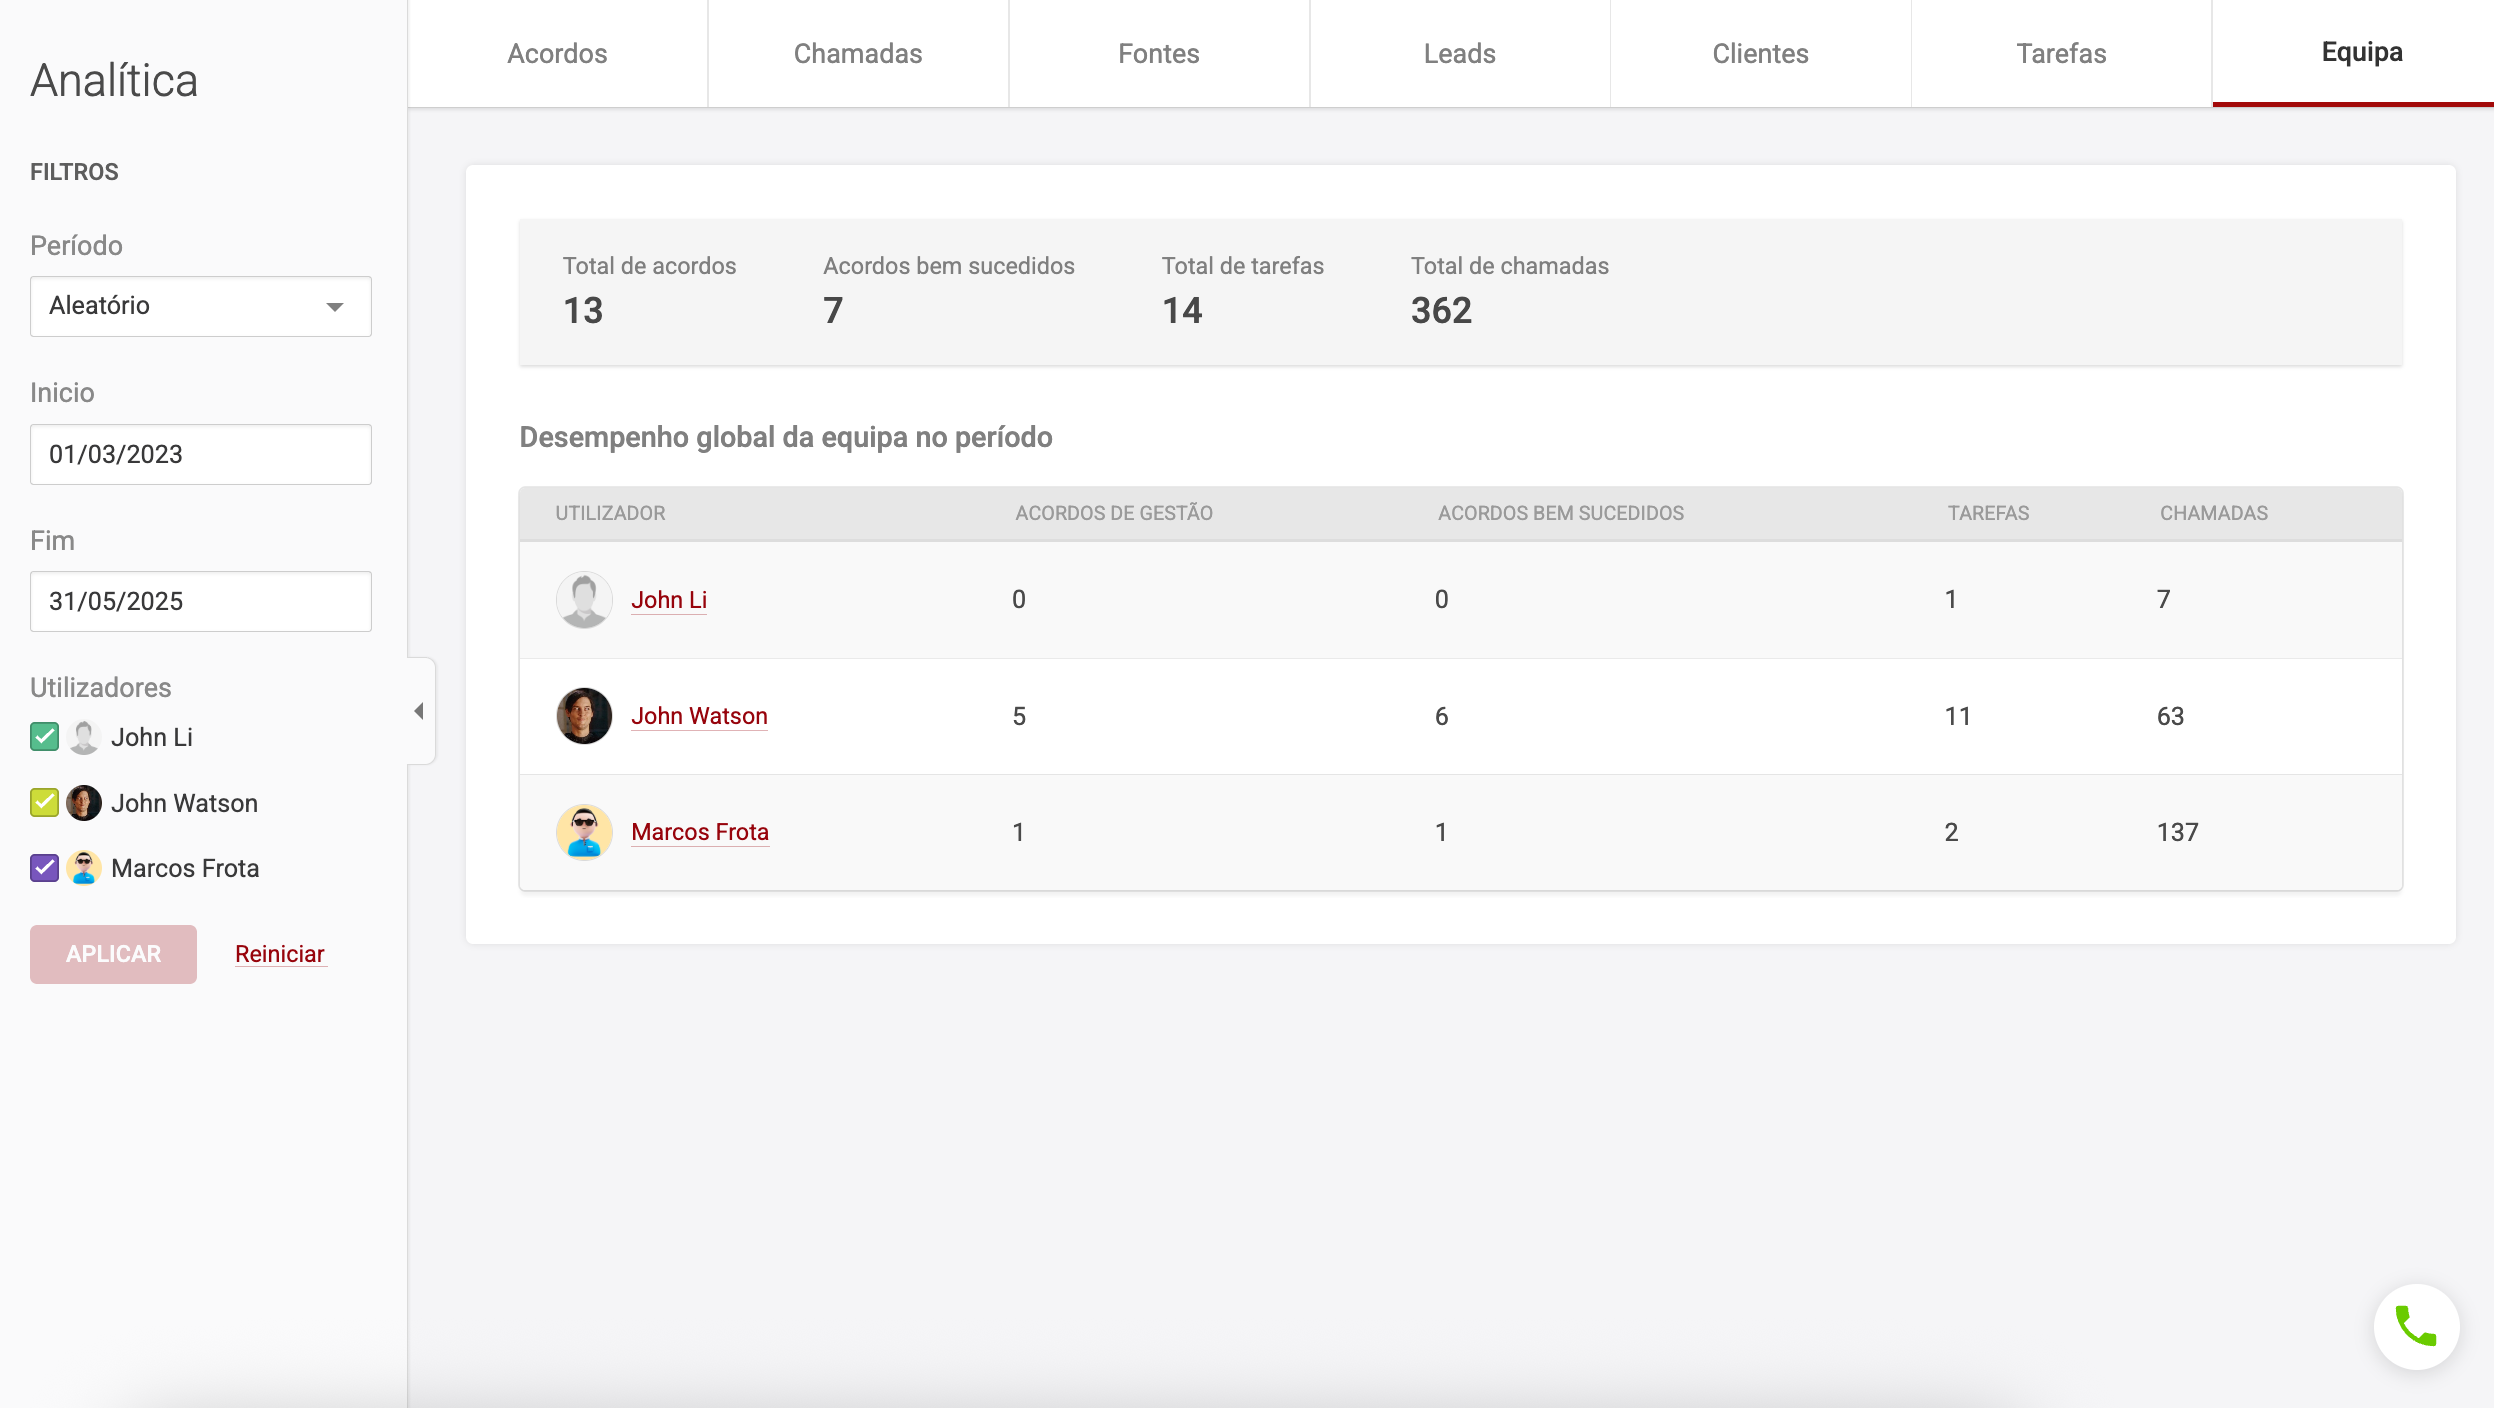The image size is (2494, 1408).
Task: Click the Fim date field 31/05/2025
Action: click(200, 601)
